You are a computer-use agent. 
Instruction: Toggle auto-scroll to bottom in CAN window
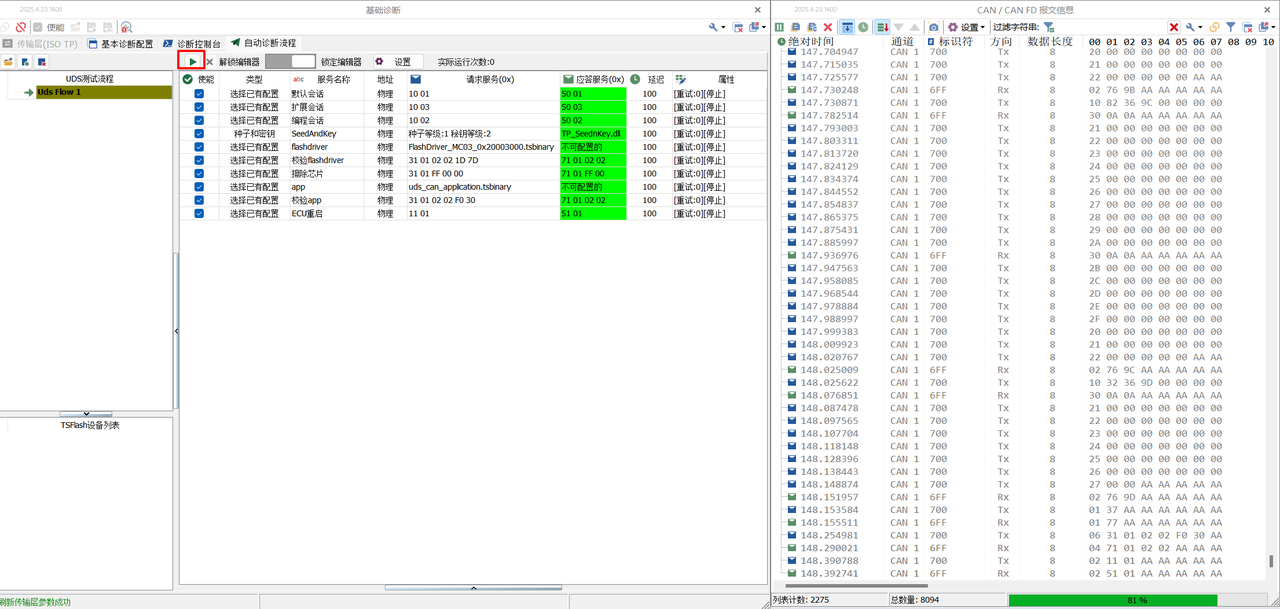(x=847, y=27)
